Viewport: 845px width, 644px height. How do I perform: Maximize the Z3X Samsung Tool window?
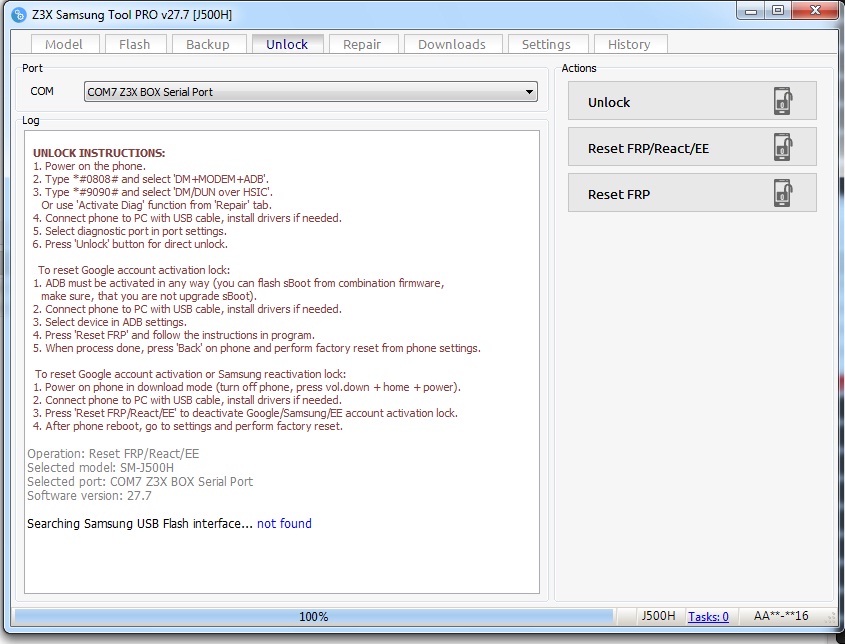tap(778, 11)
